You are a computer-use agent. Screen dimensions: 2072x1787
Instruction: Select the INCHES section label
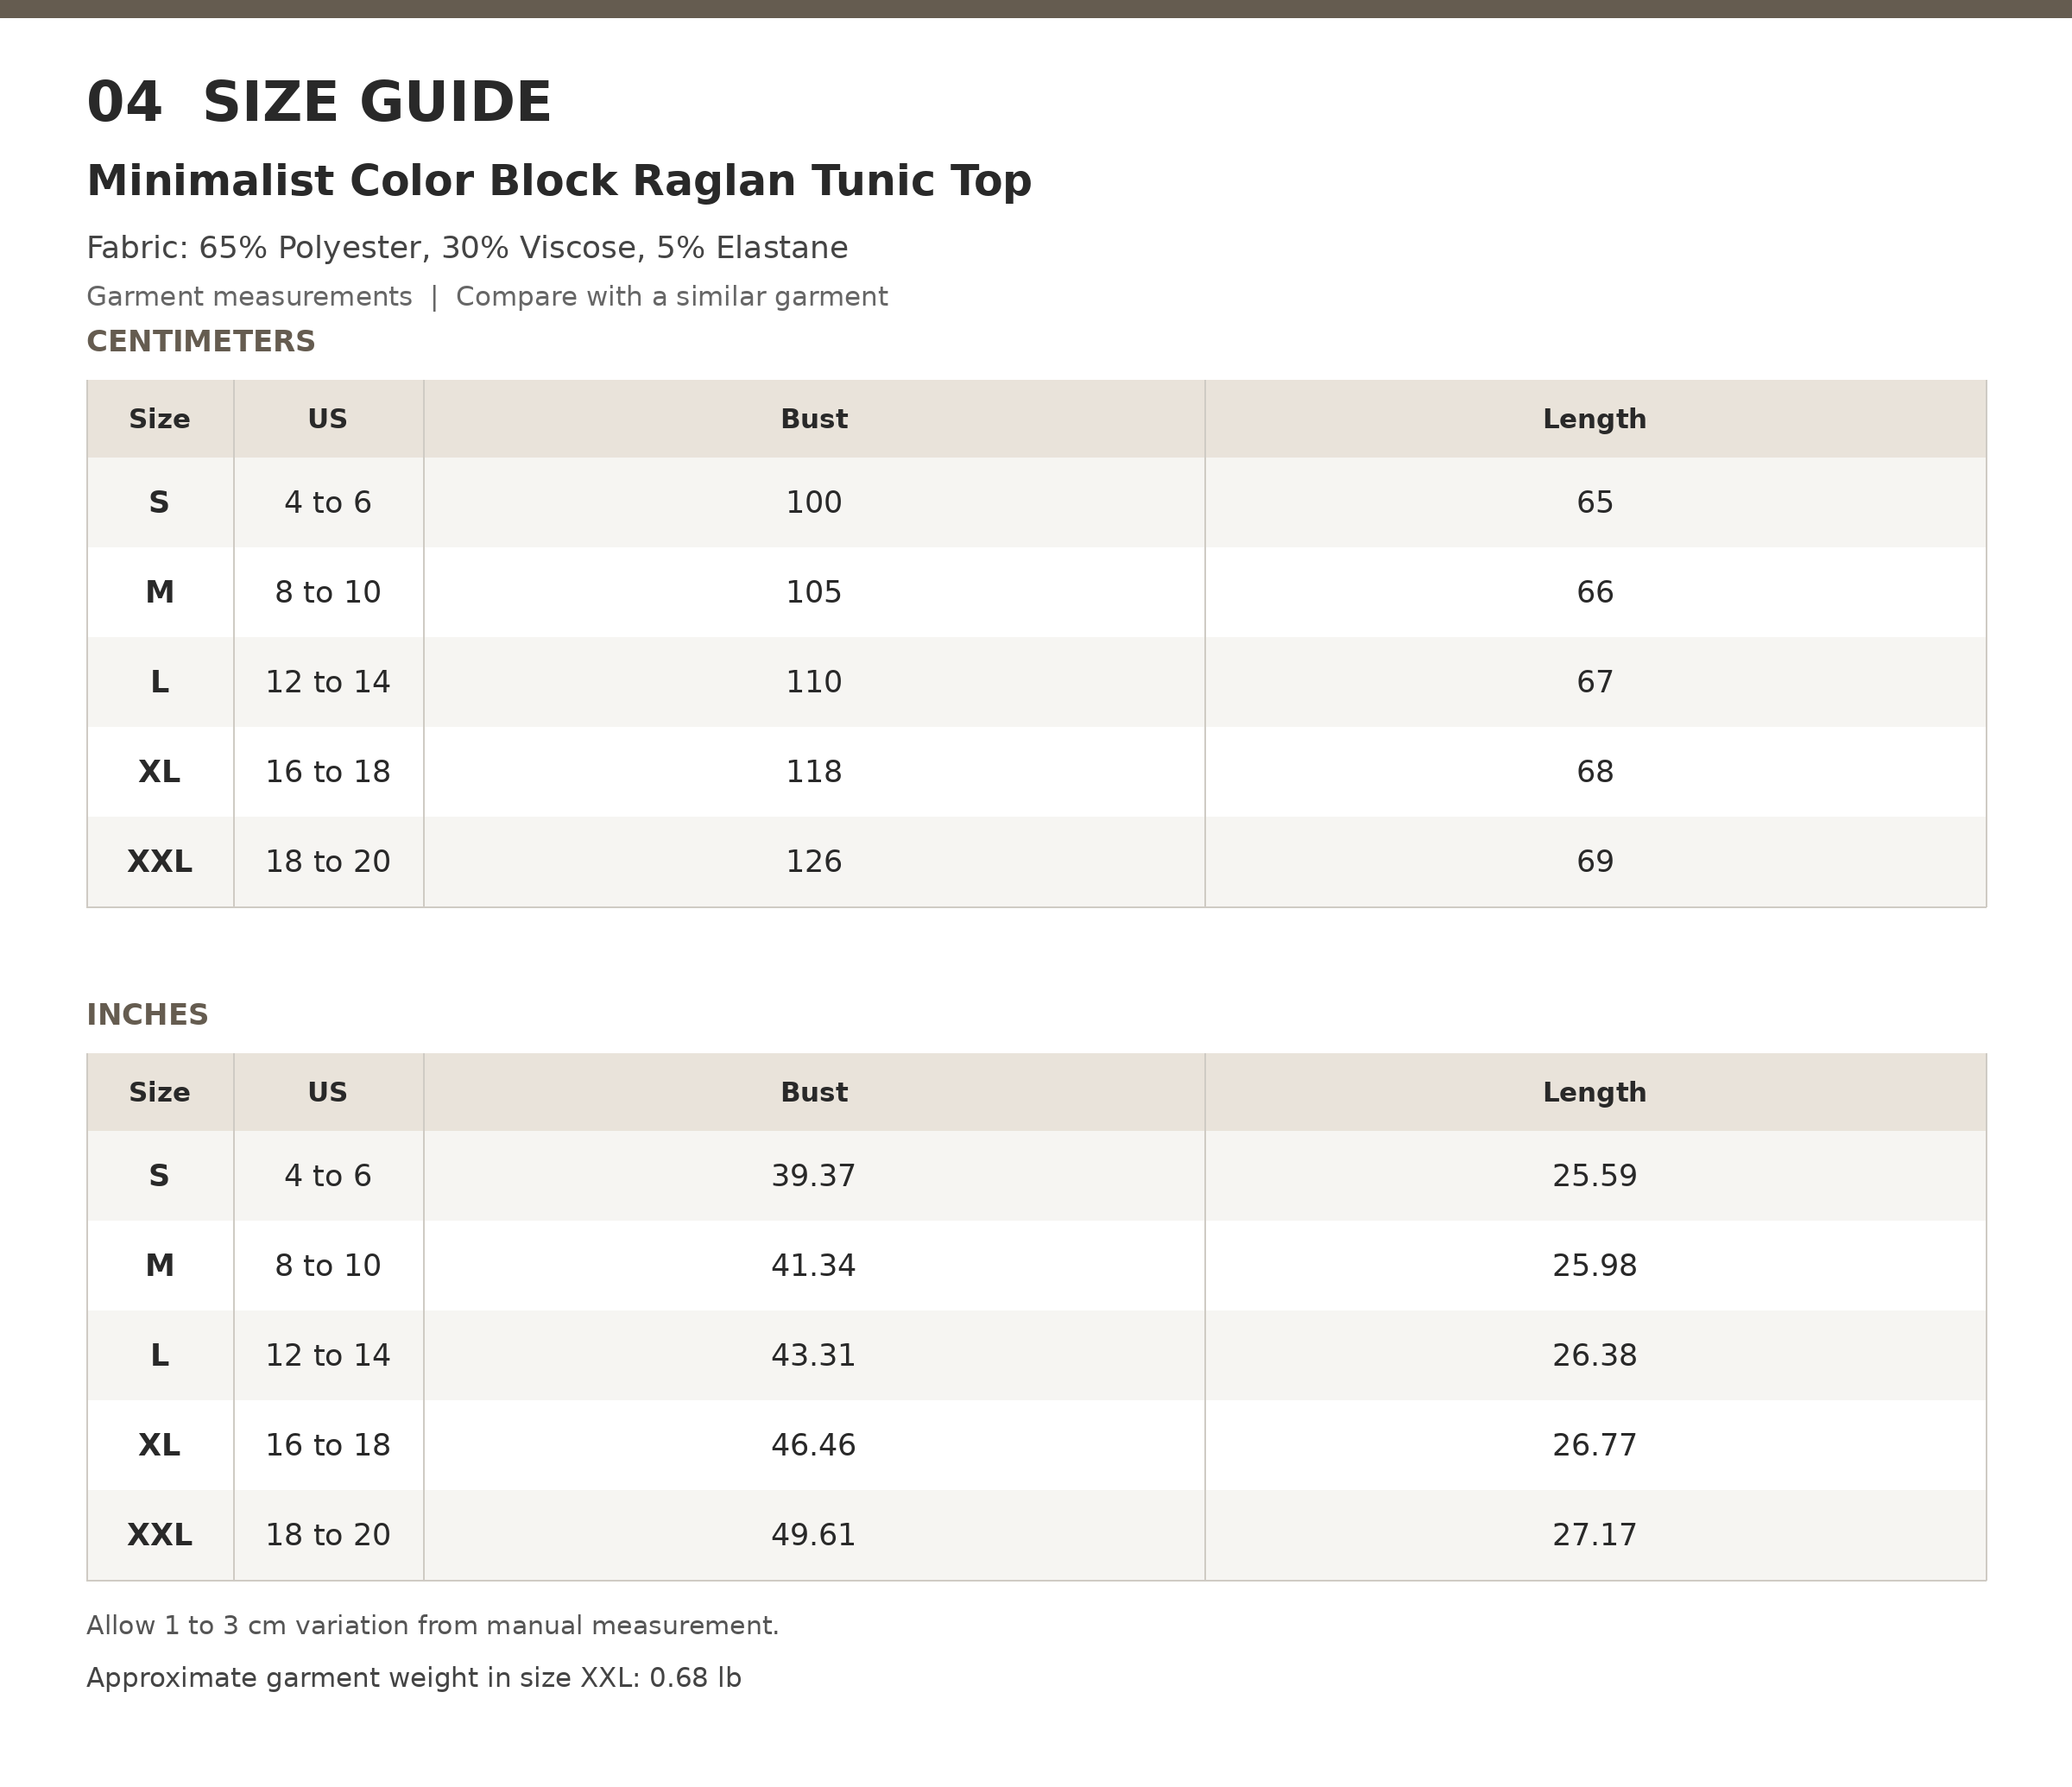148,1015
